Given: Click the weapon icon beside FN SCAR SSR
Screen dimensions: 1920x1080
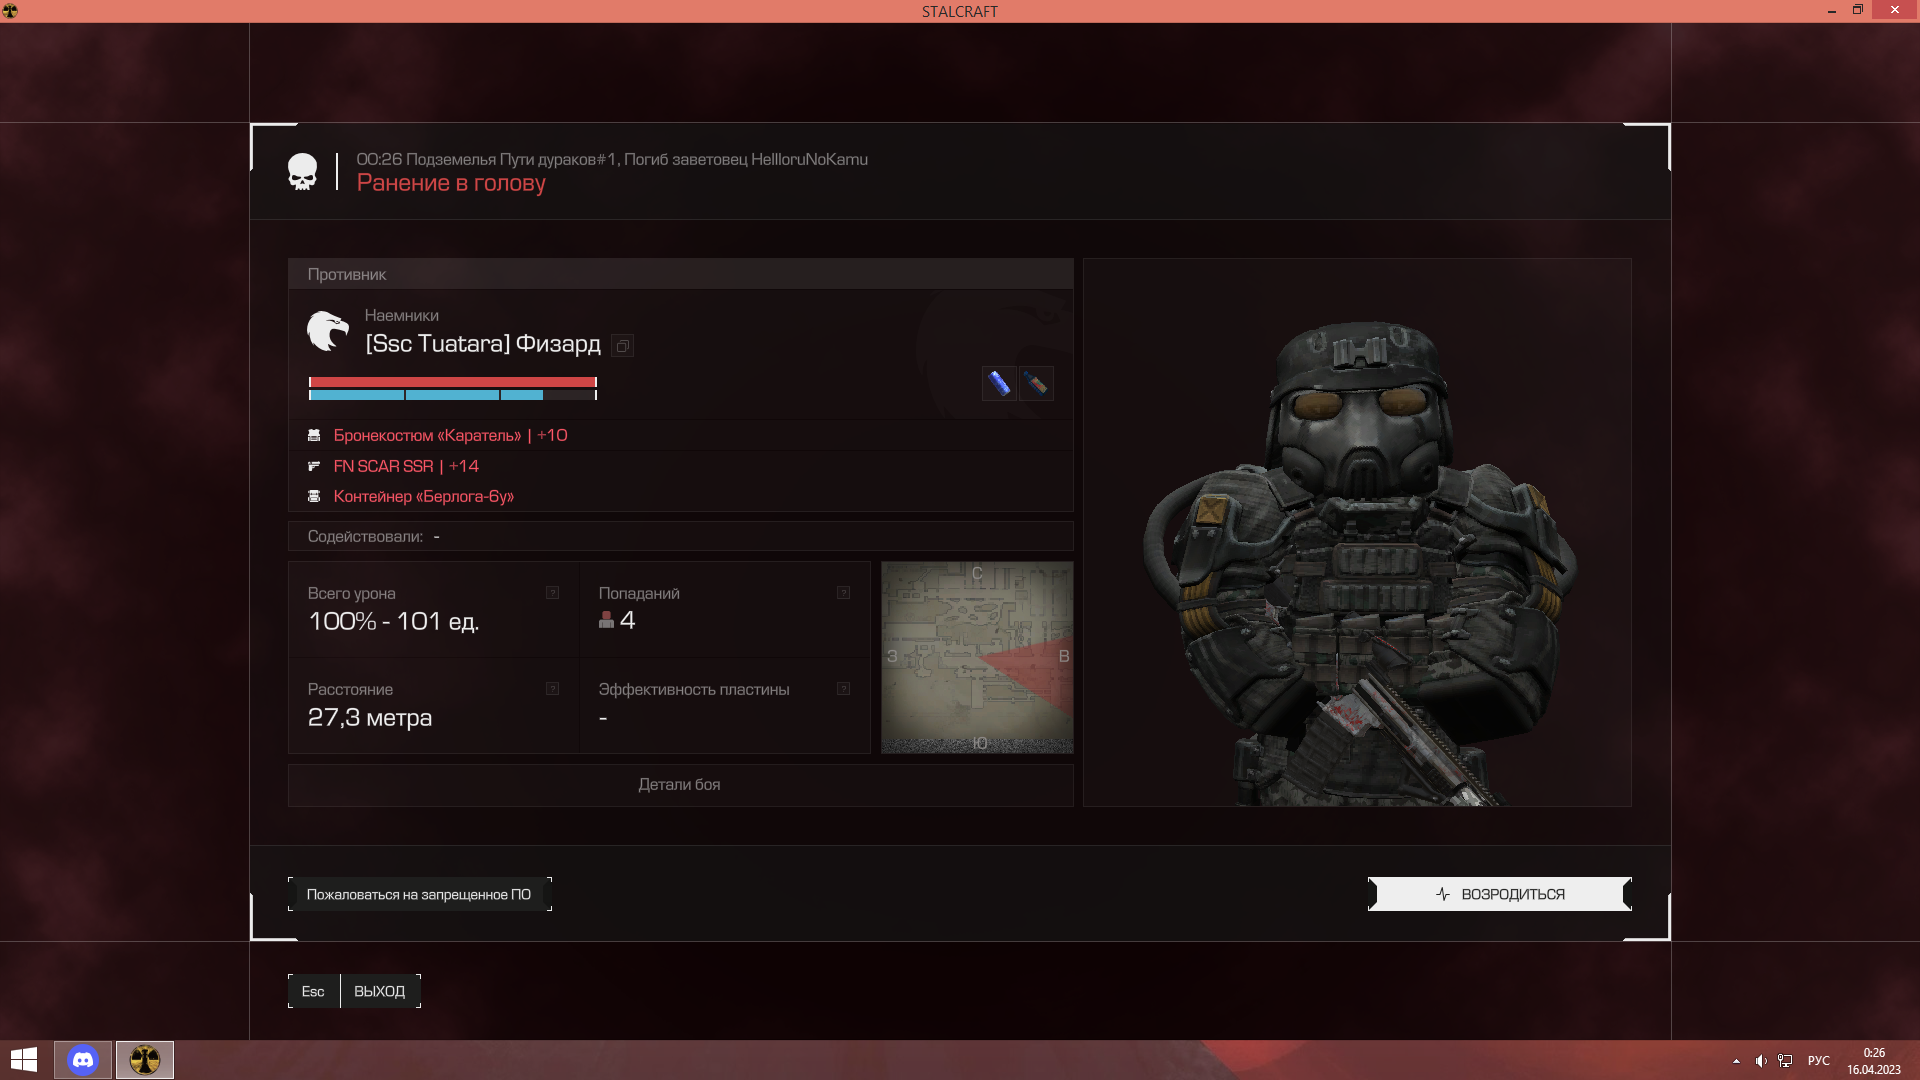Looking at the screenshot, I should 314,466.
